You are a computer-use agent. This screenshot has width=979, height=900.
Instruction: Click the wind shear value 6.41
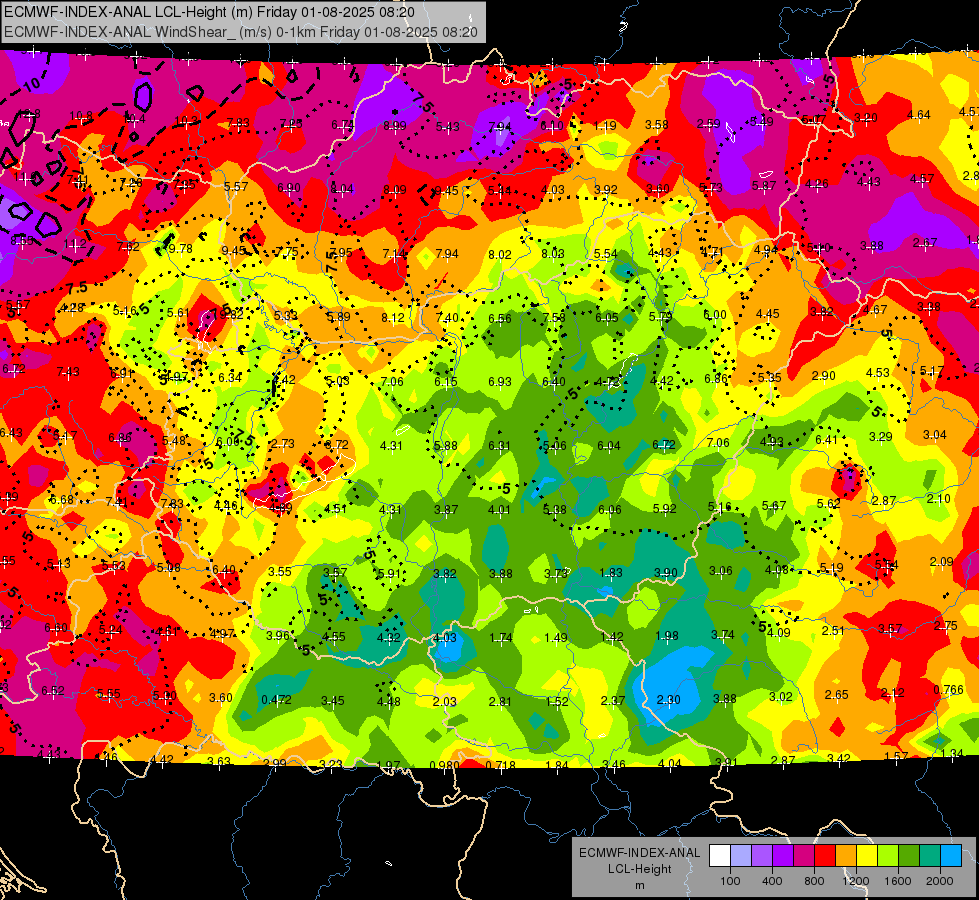825,439
